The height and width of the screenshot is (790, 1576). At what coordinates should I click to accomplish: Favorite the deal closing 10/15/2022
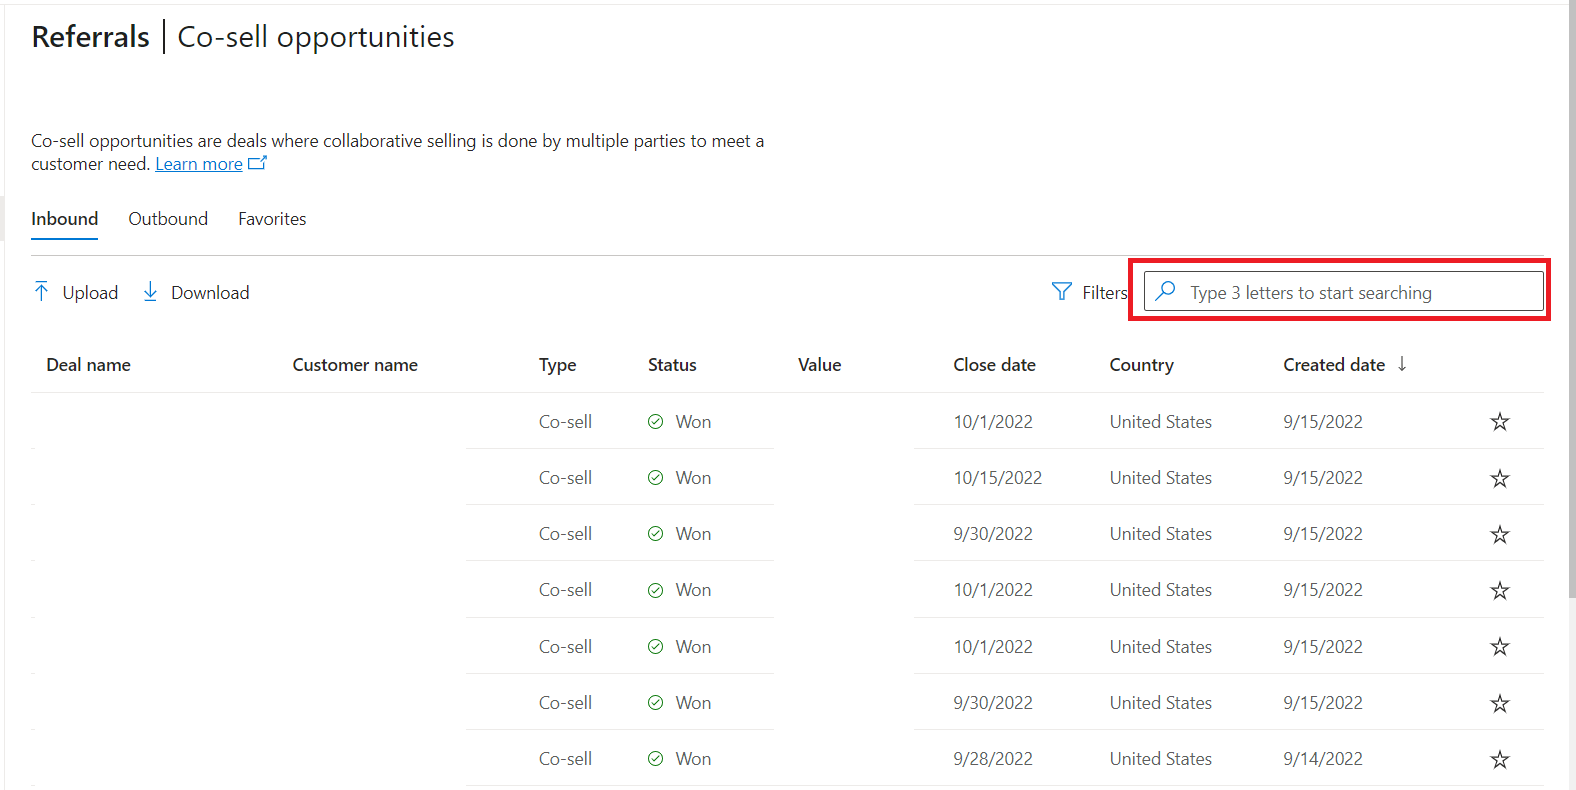[x=1499, y=478]
